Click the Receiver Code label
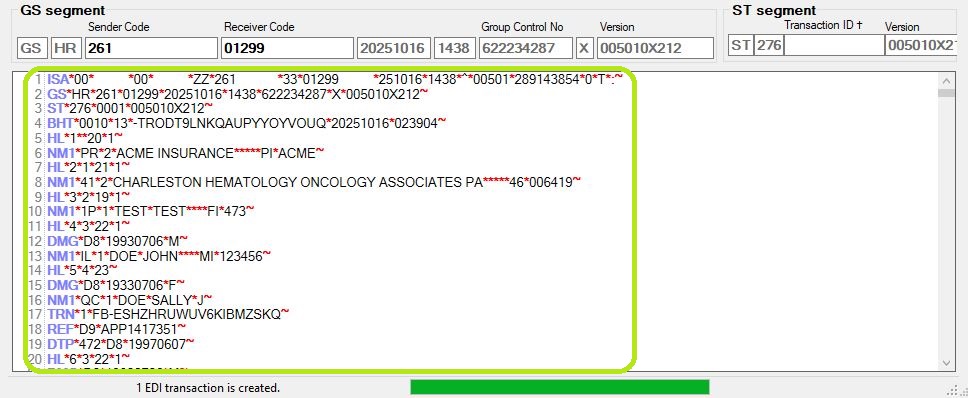The image size is (968, 398). pyautogui.click(x=259, y=27)
